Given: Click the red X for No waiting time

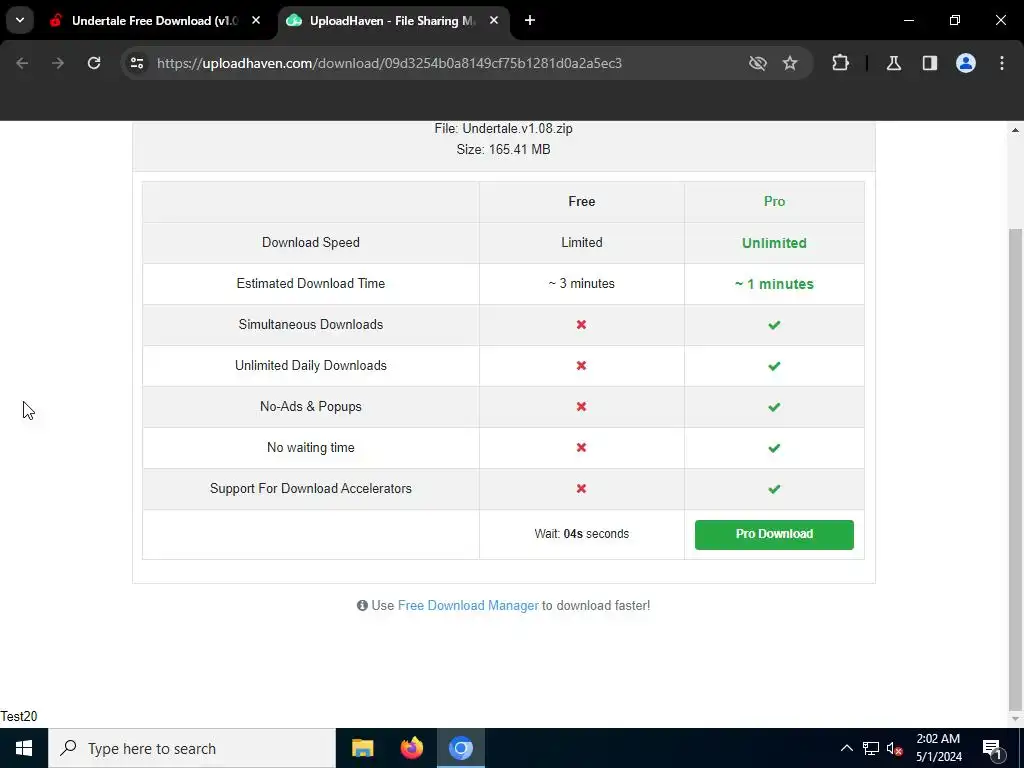Looking at the screenshot, I should [581, 447].
